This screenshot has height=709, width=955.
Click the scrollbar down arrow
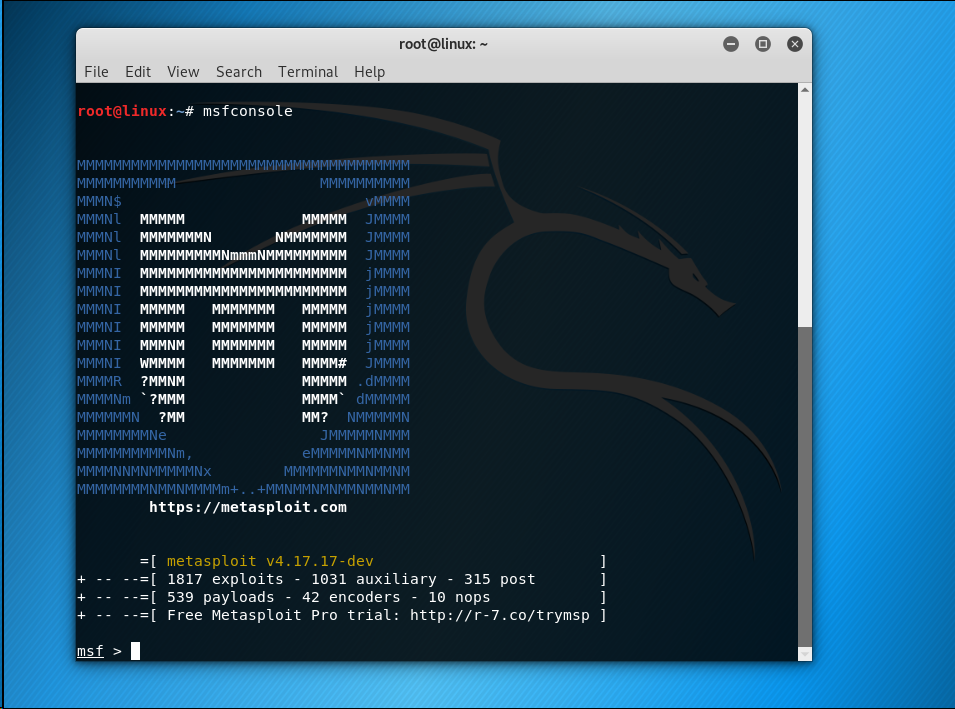(805, 654)
